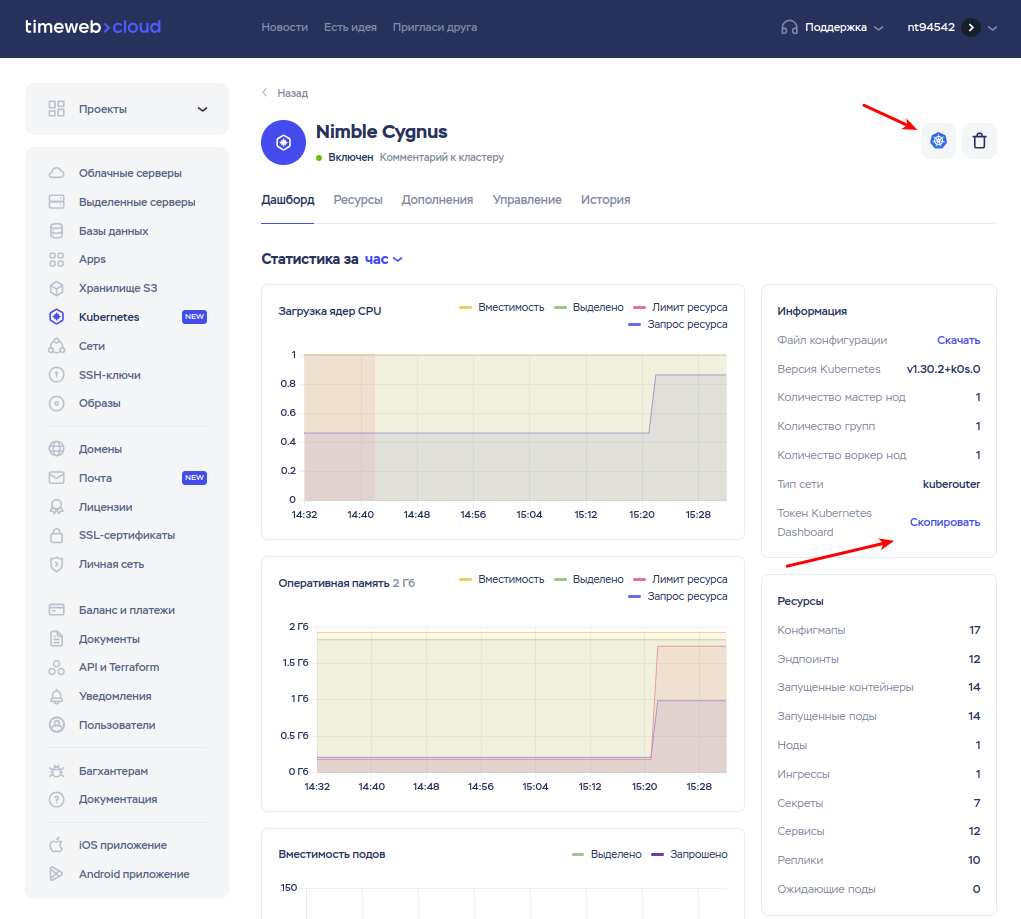The height and width of the screenshot is (919, 1021).
Task: Click the Запущенные поды resource row
Action: click(878, 716)
